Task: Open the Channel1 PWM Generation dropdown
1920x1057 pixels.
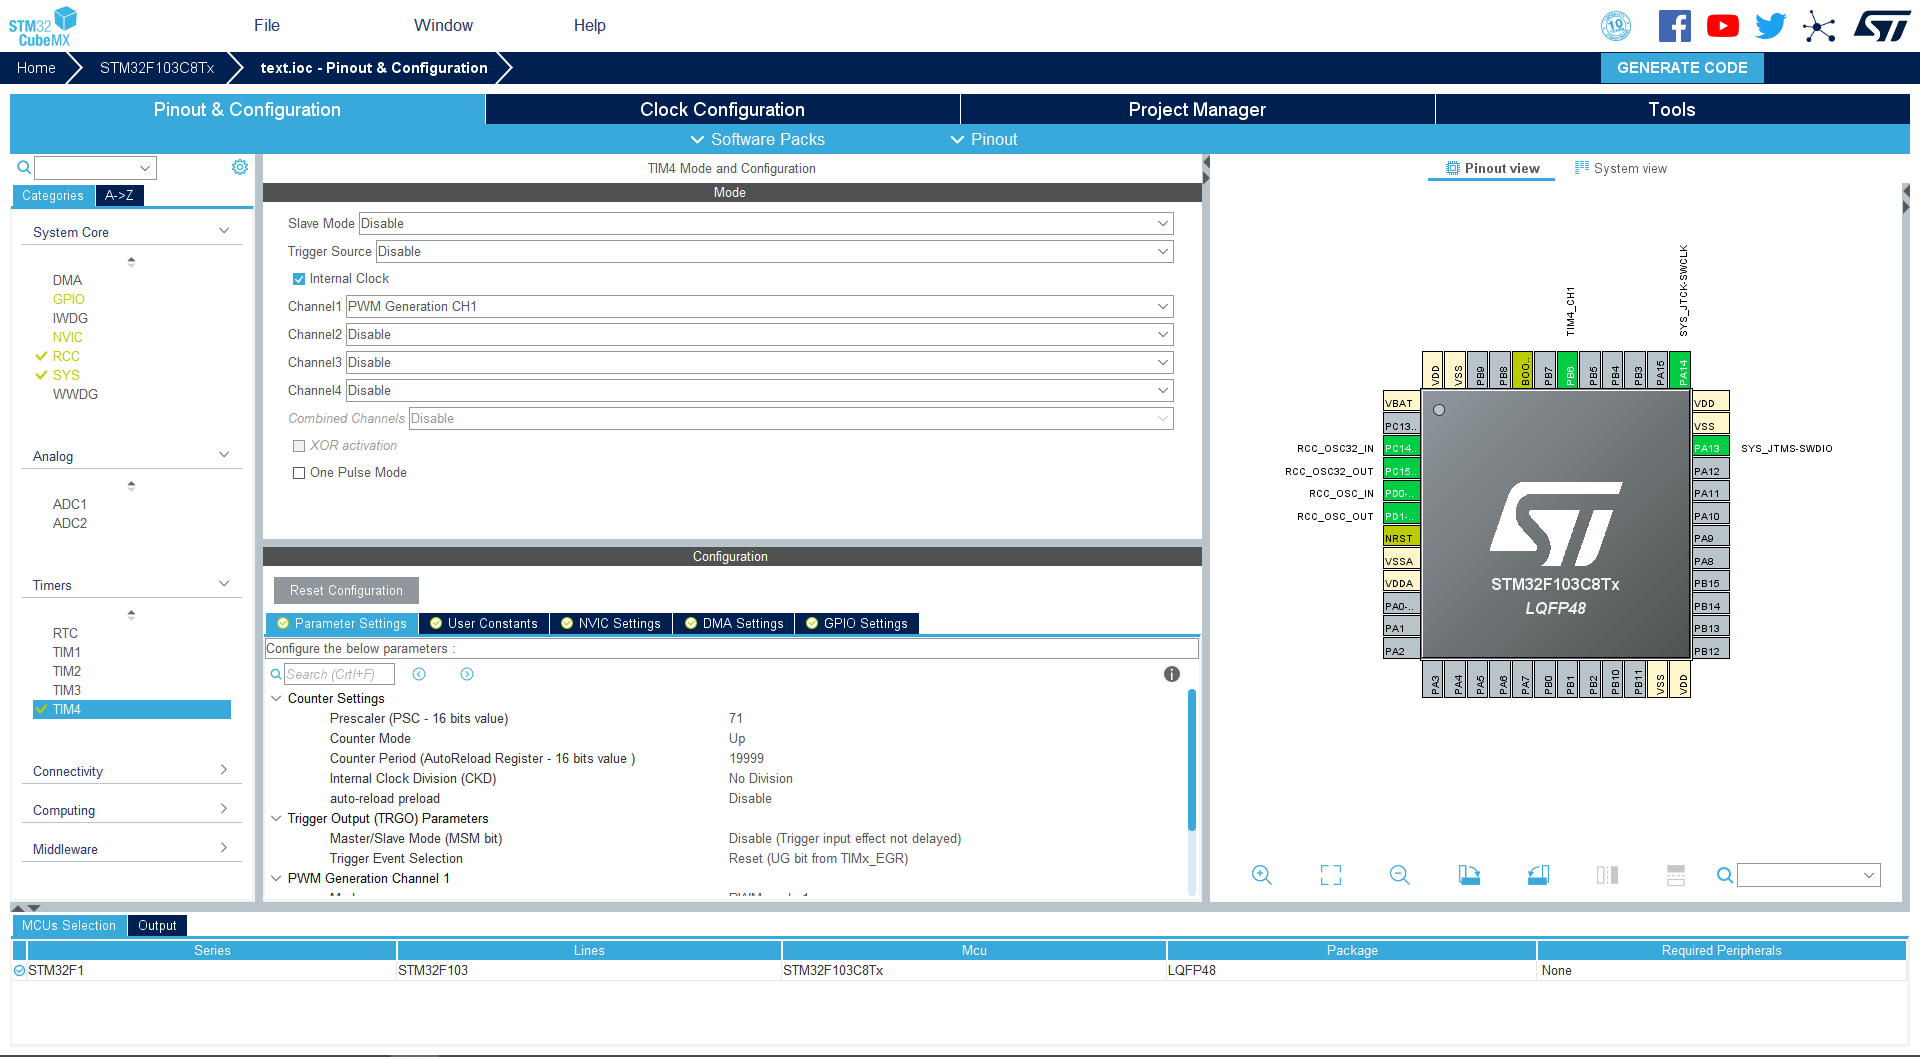Action: (x=759, y=306)
